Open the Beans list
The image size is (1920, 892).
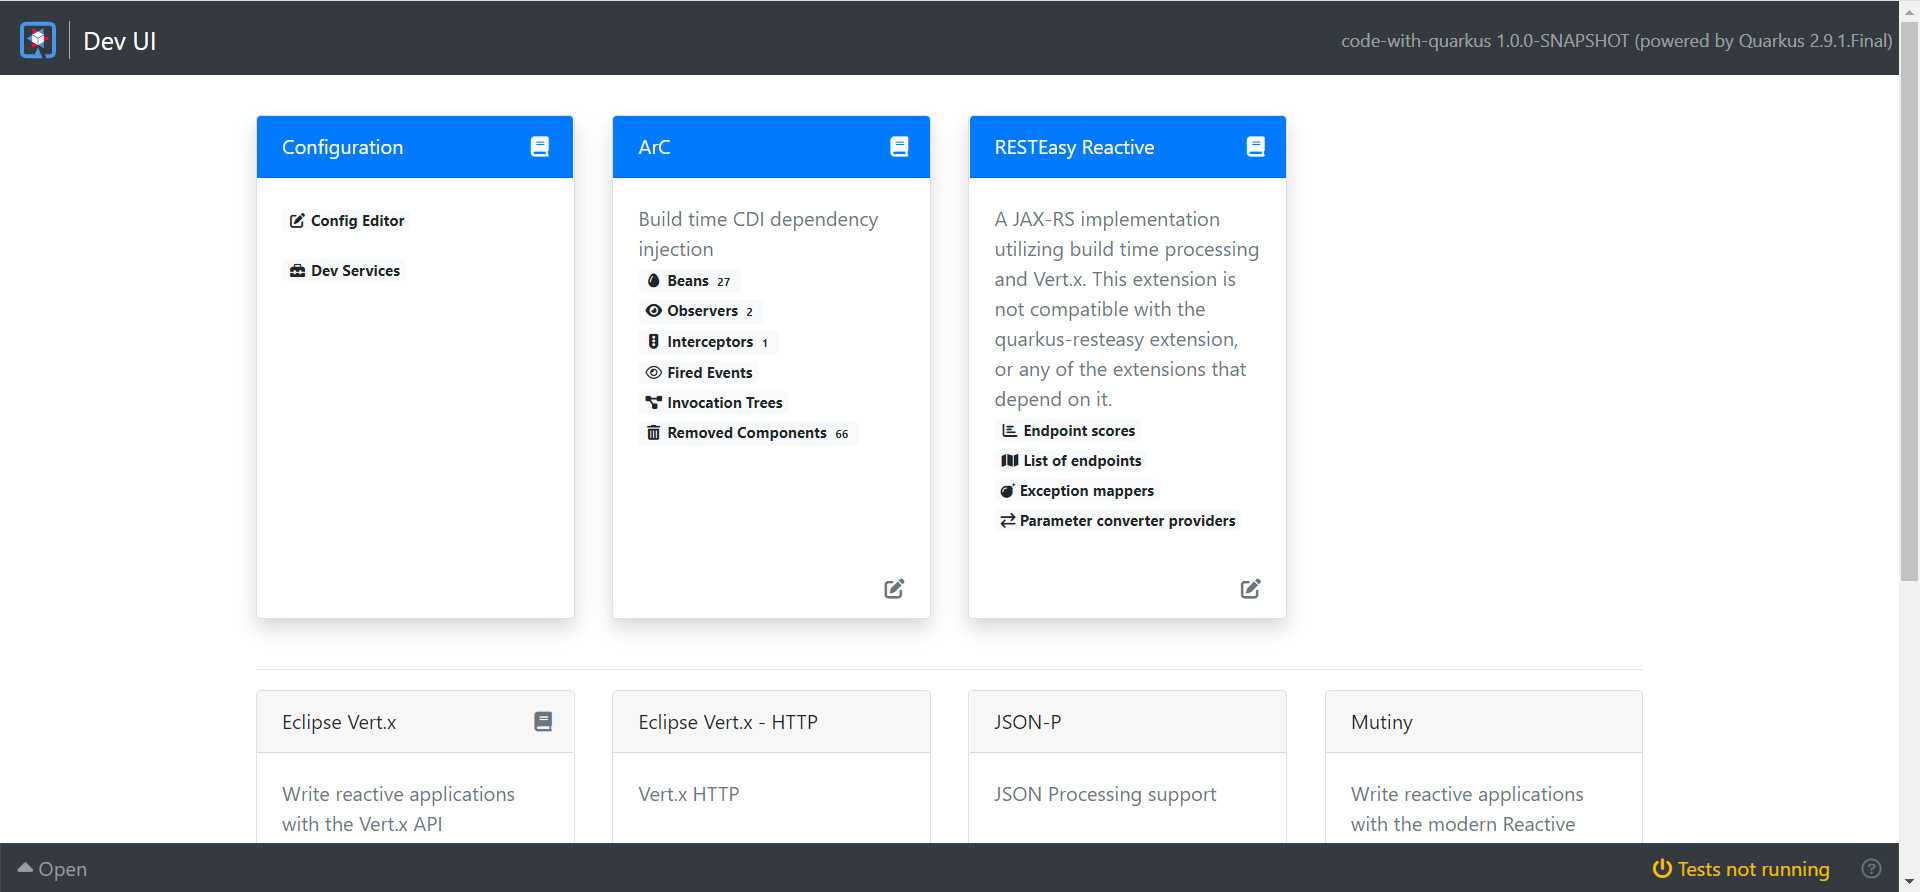pos(689,281)
